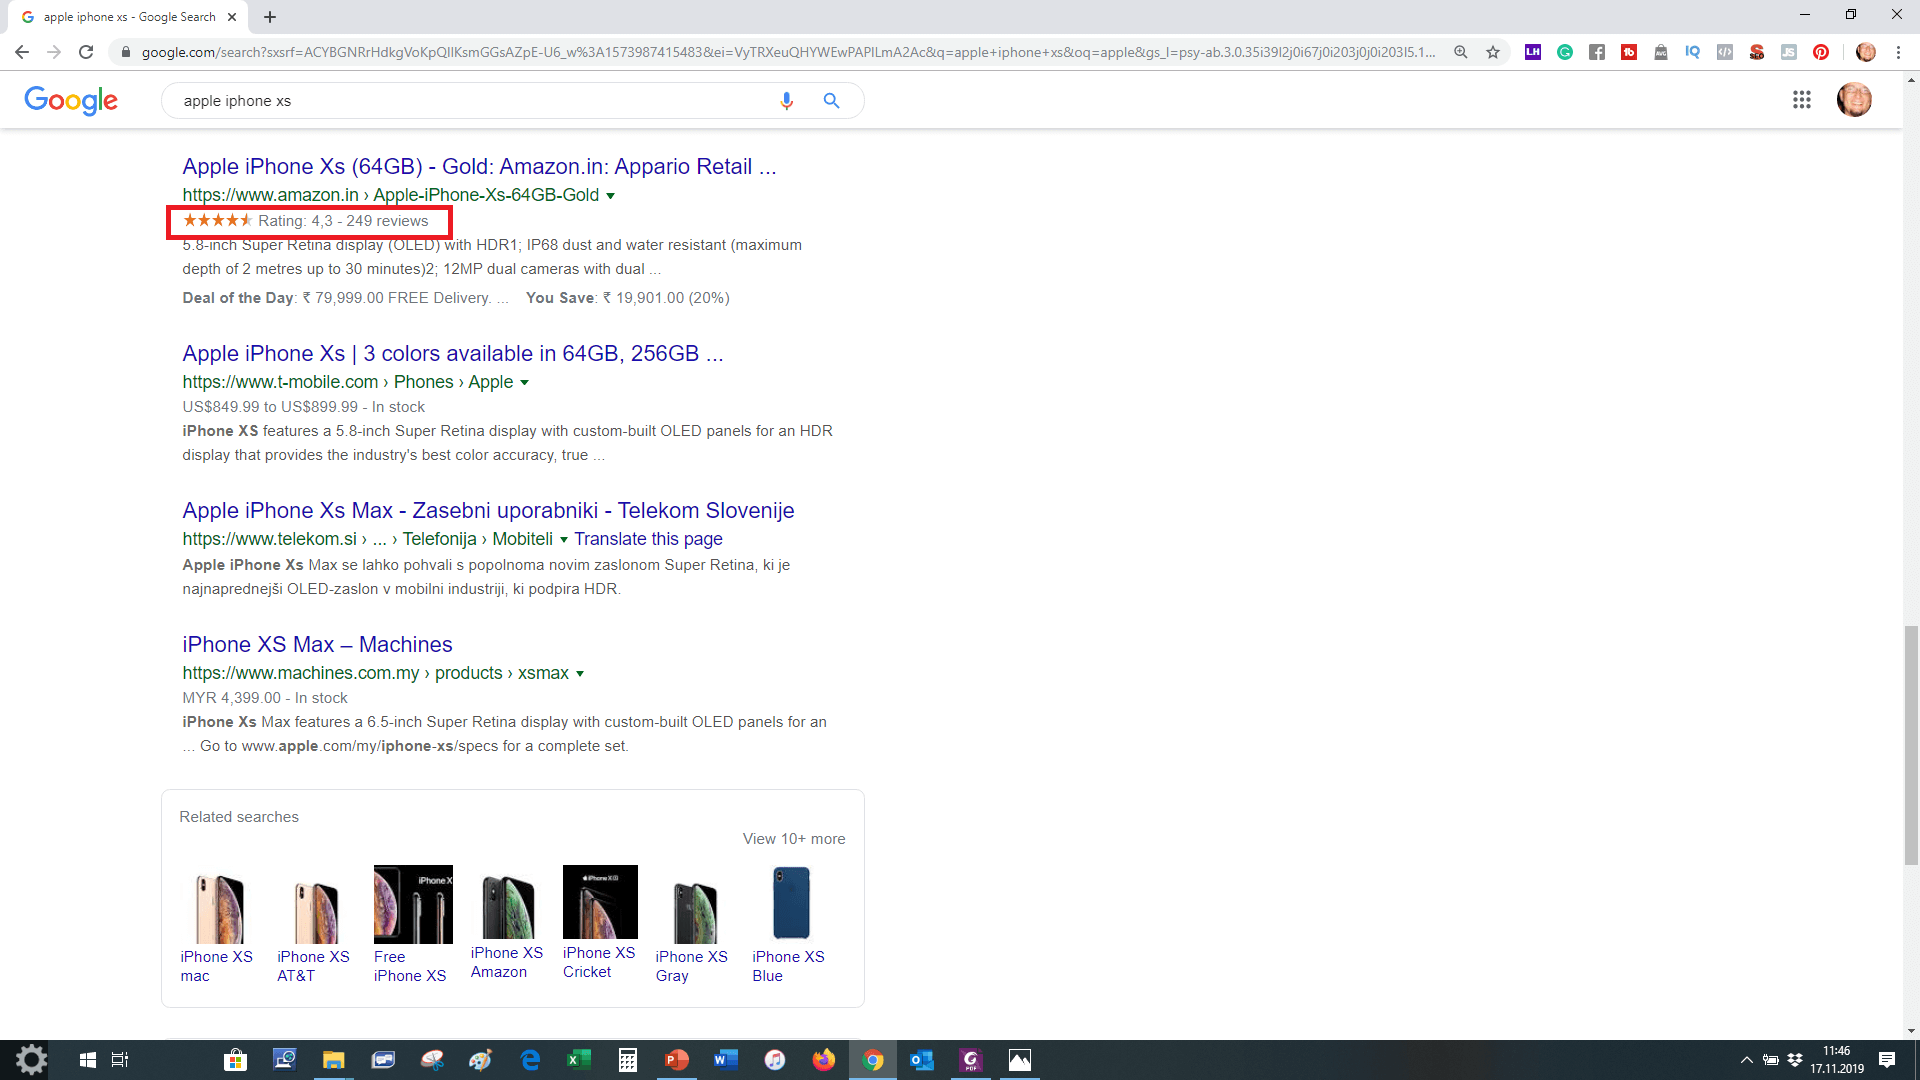The height and width of the screenshot is (1080, 1920).
Task: Click the Pinterest extension icon
Action: point(1821,52)
